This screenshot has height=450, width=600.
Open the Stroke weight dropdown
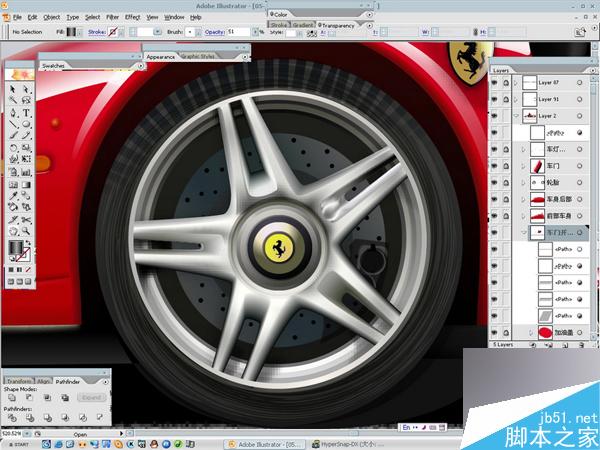coord(157,32)
